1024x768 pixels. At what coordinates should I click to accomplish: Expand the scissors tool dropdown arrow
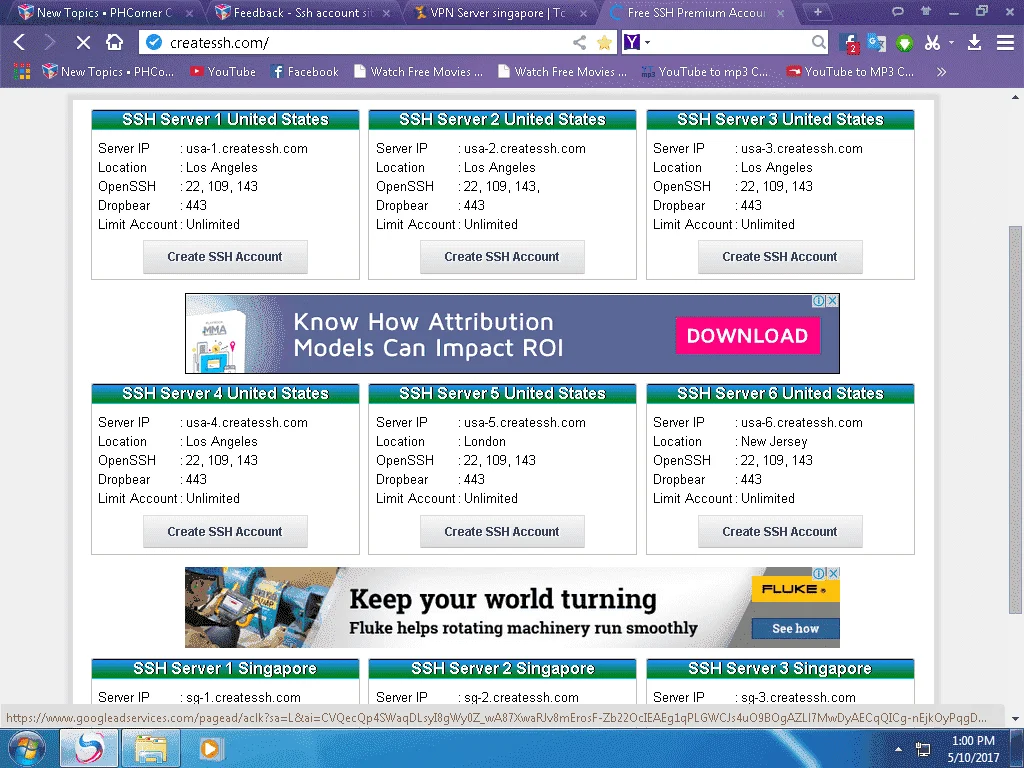coord(952,42)
